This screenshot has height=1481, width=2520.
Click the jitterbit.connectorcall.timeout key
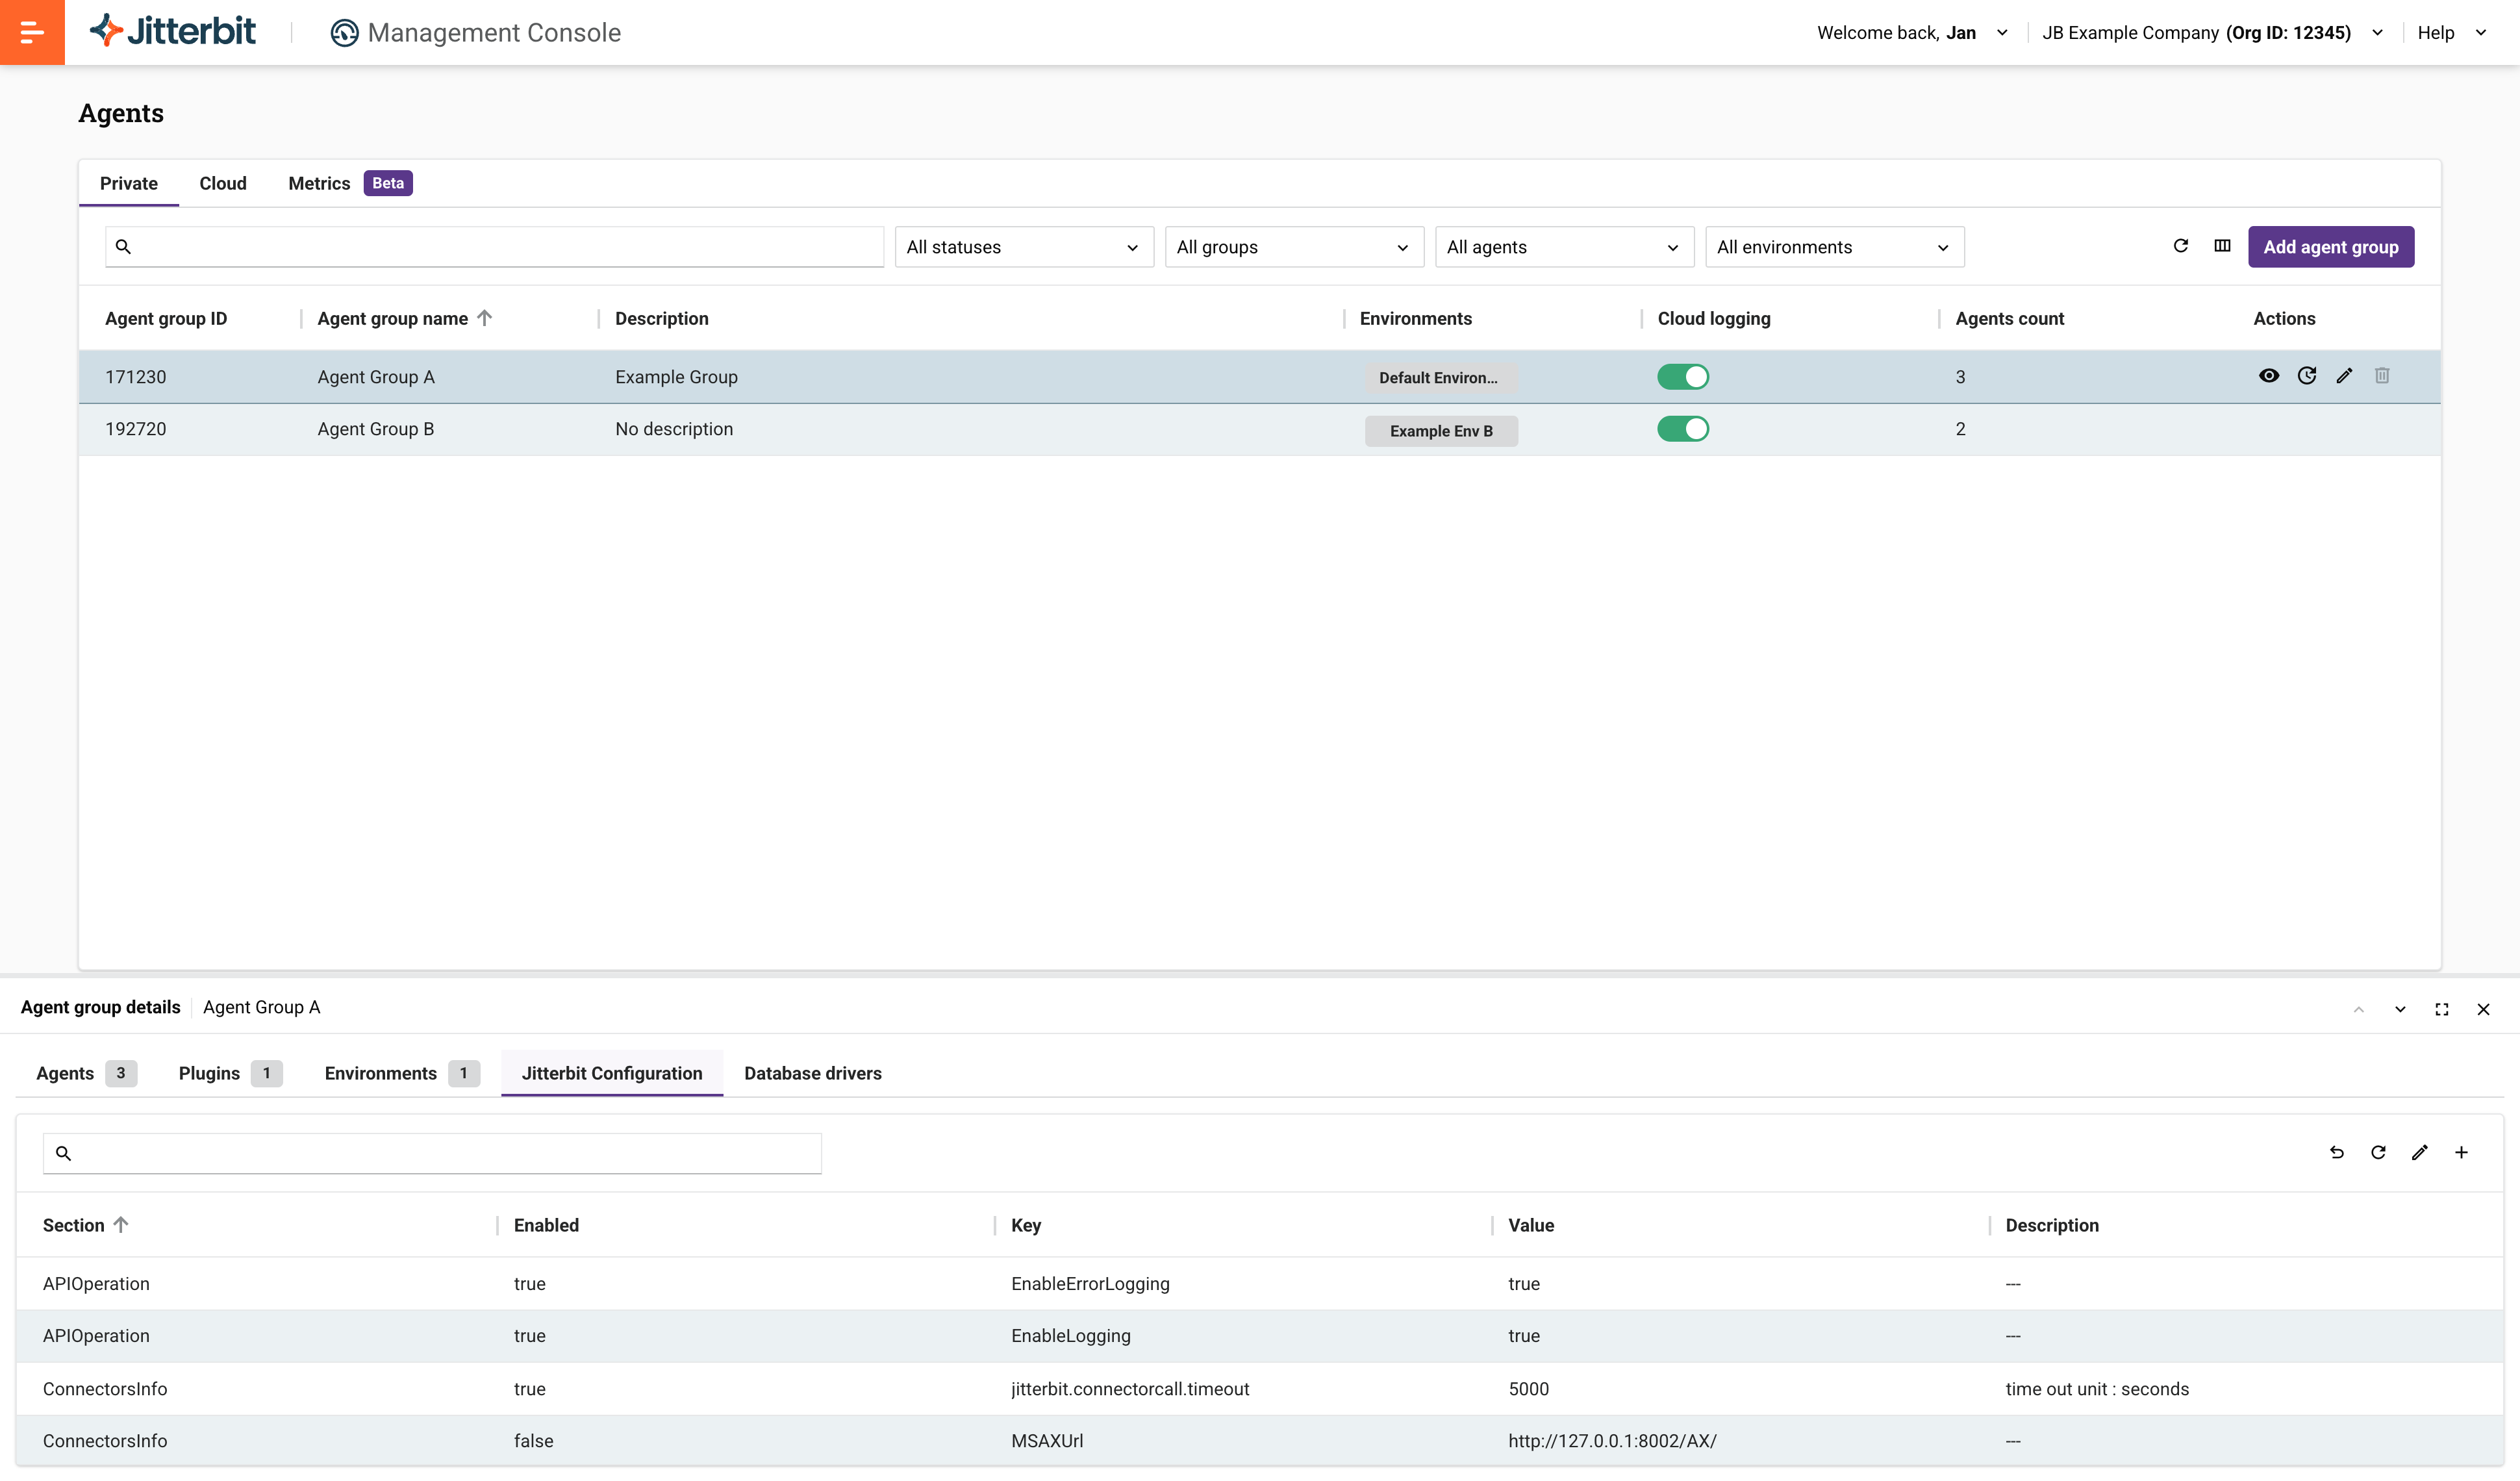(1130, 1389)
